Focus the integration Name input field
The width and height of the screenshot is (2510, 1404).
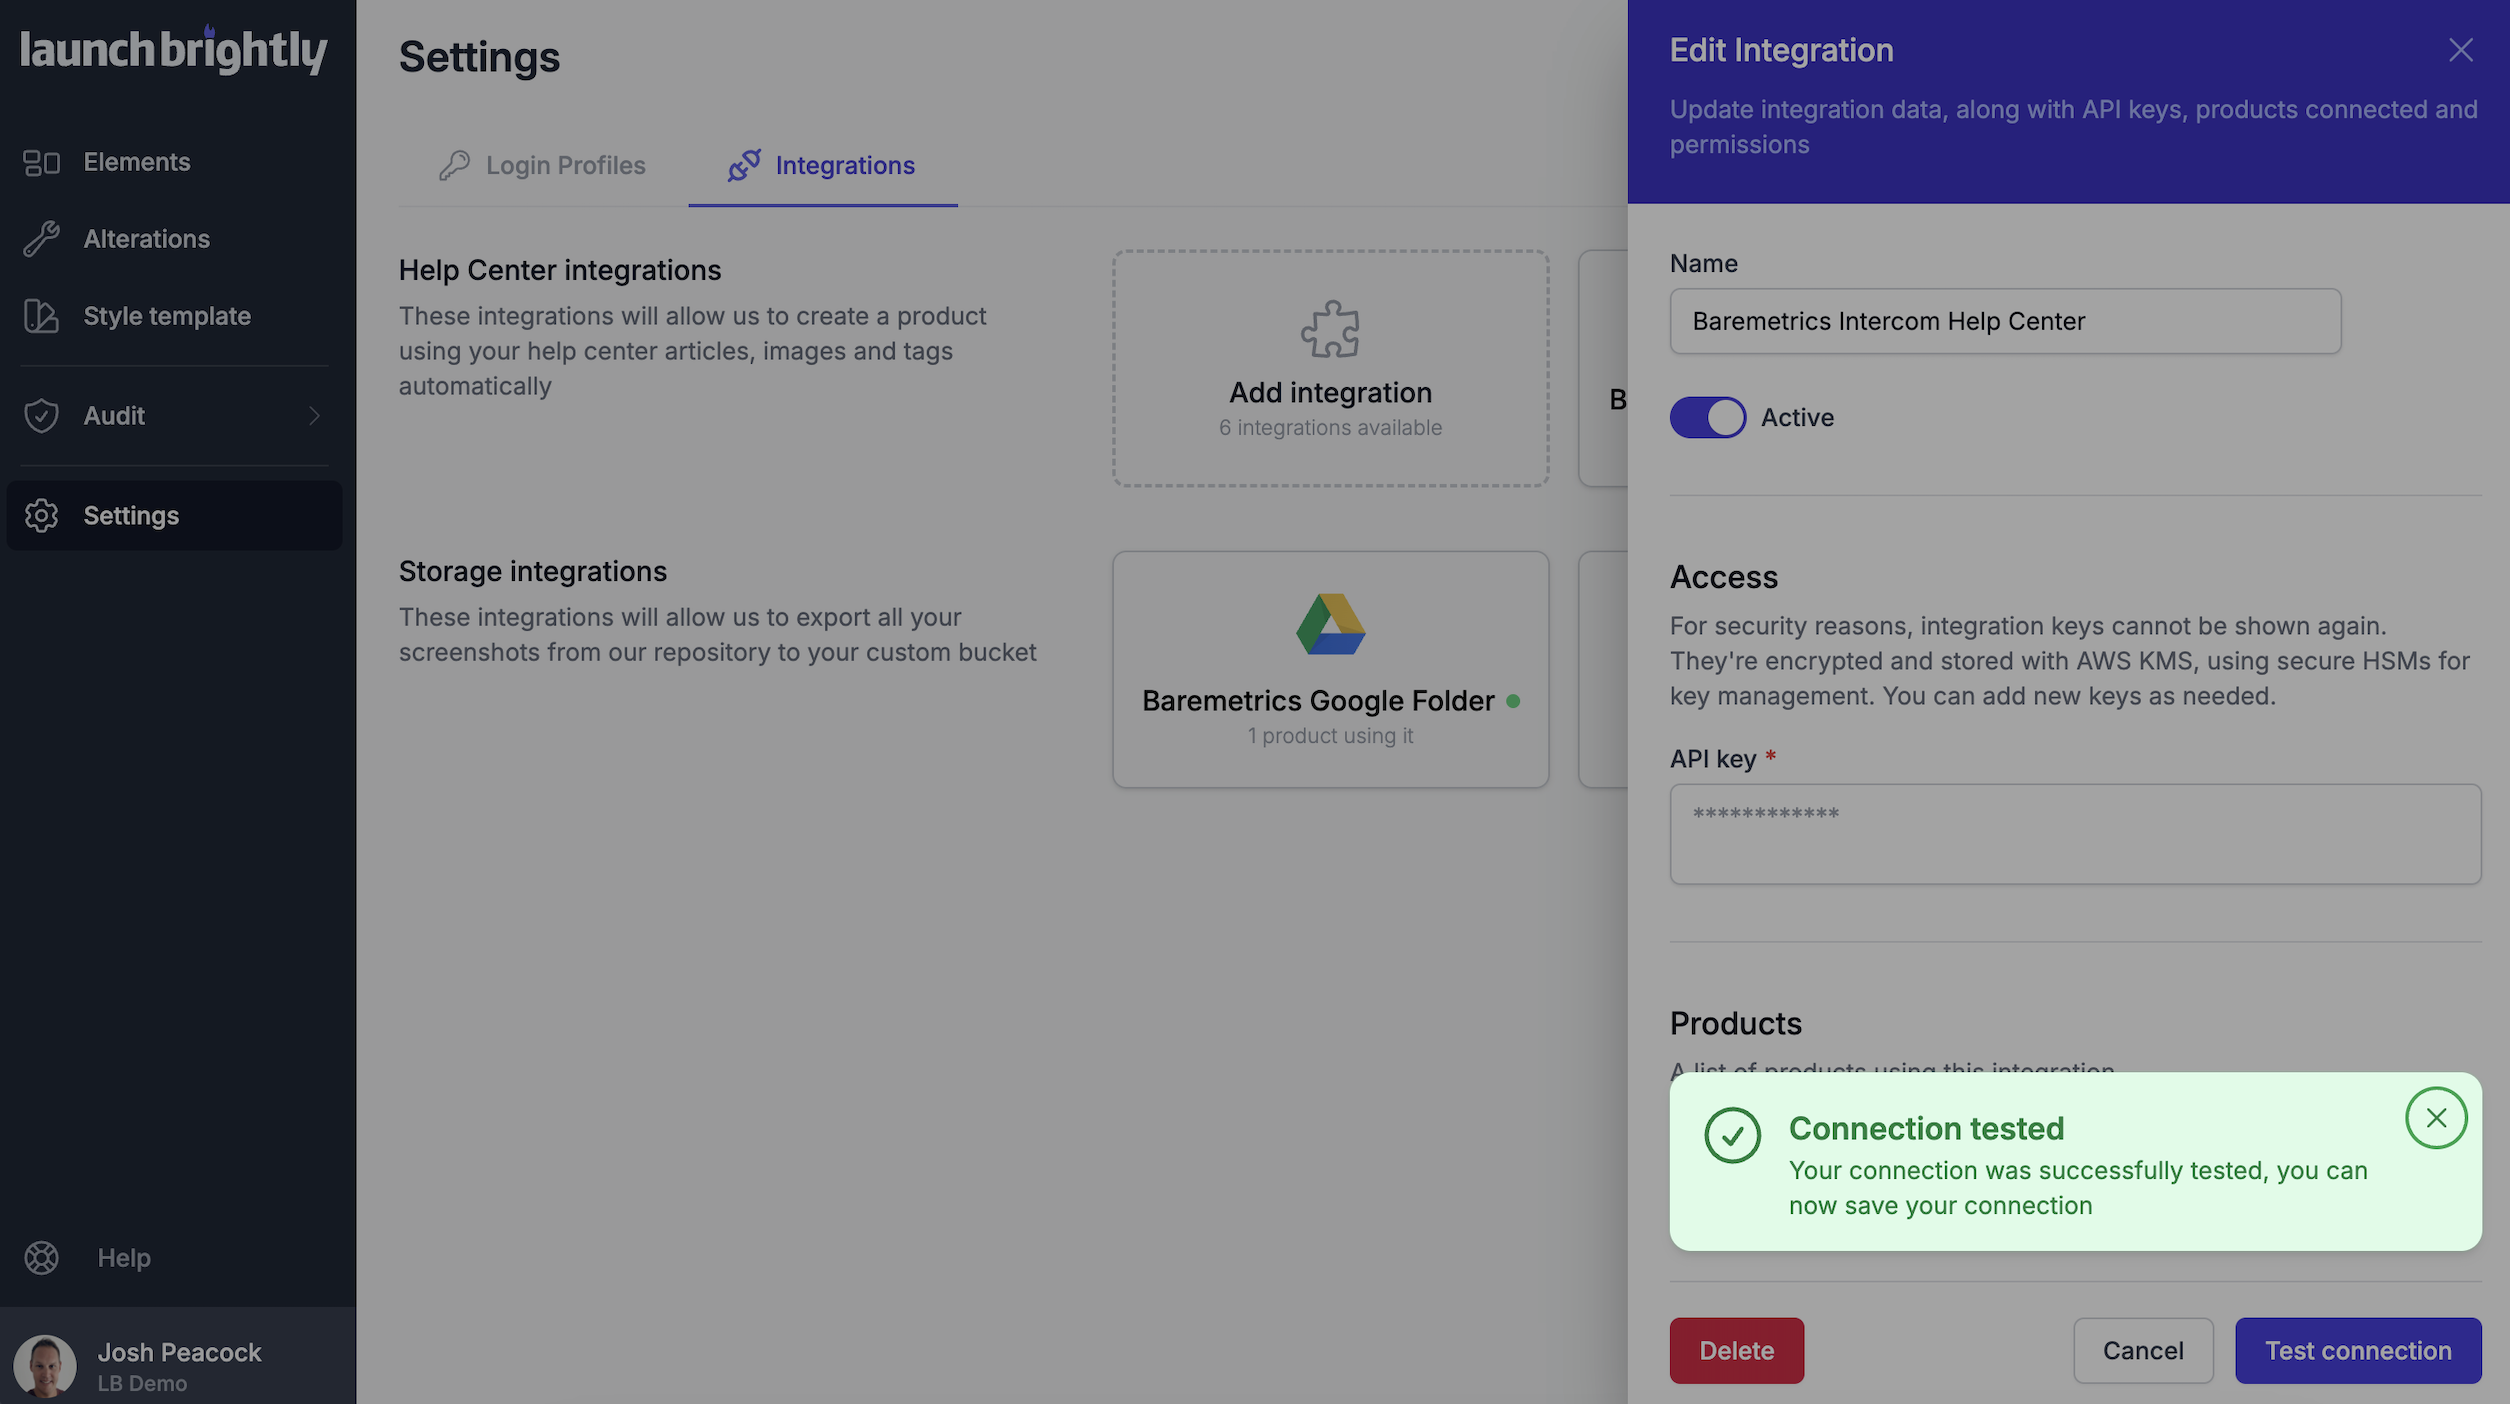click(2004, 321)
